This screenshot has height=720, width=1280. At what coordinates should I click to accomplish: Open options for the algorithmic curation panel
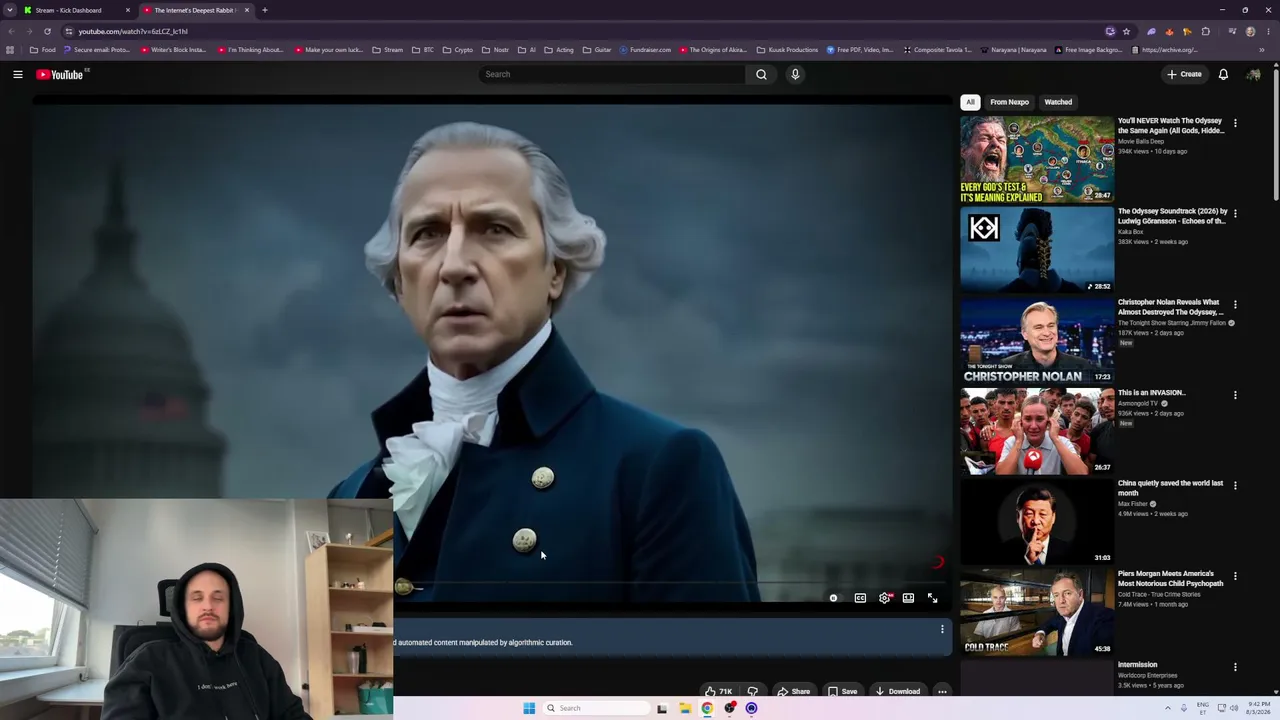coord(941,629)
